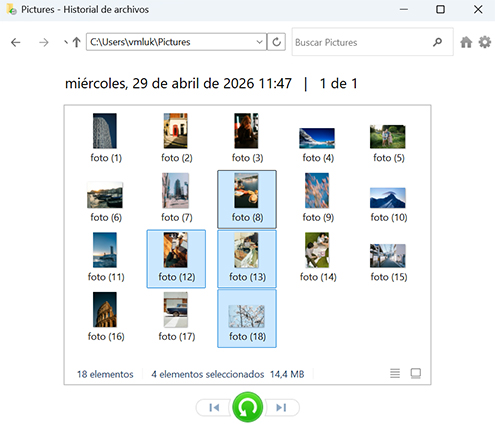Switch to details list view
This screenshot has height=427, width=495.
pos(395,373)
